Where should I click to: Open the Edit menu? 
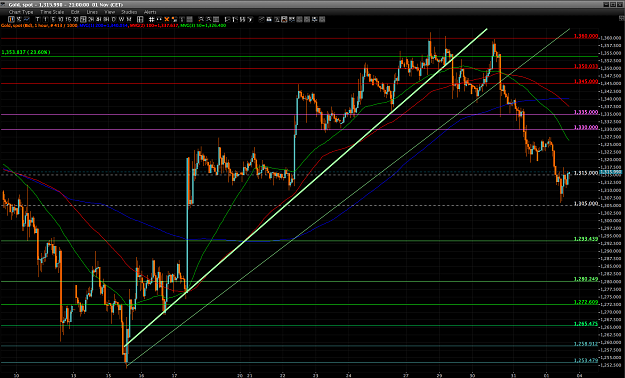(75, 12)
